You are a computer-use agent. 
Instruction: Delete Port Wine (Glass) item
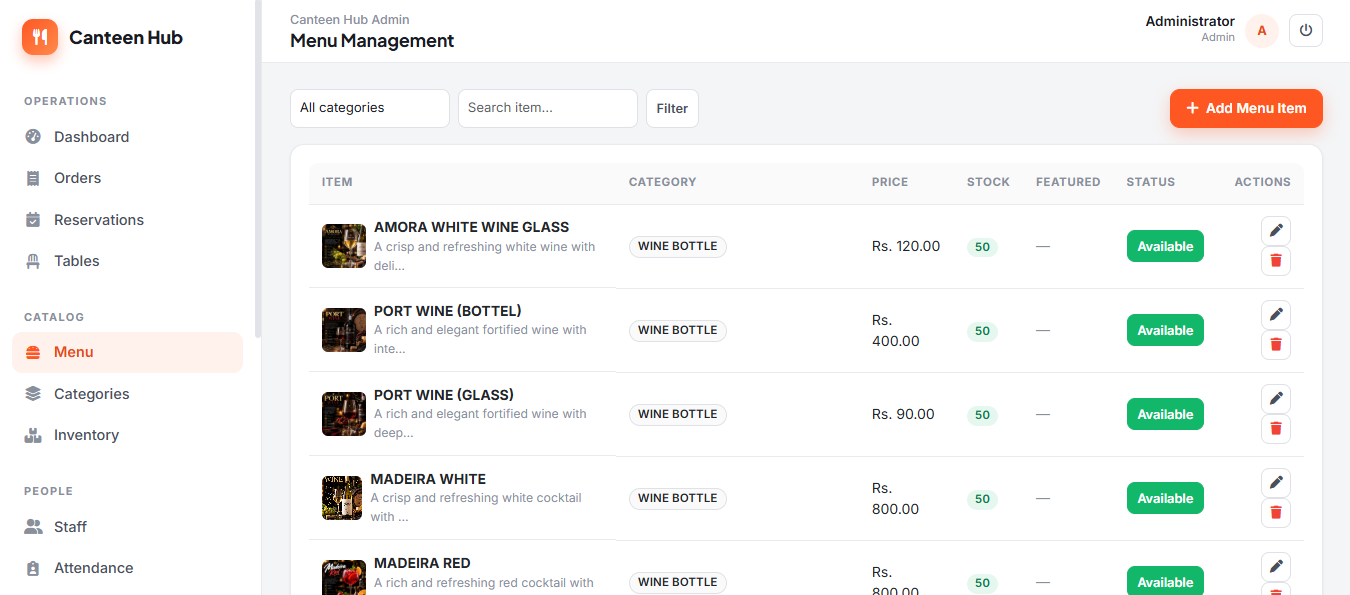coord(1276,429)
